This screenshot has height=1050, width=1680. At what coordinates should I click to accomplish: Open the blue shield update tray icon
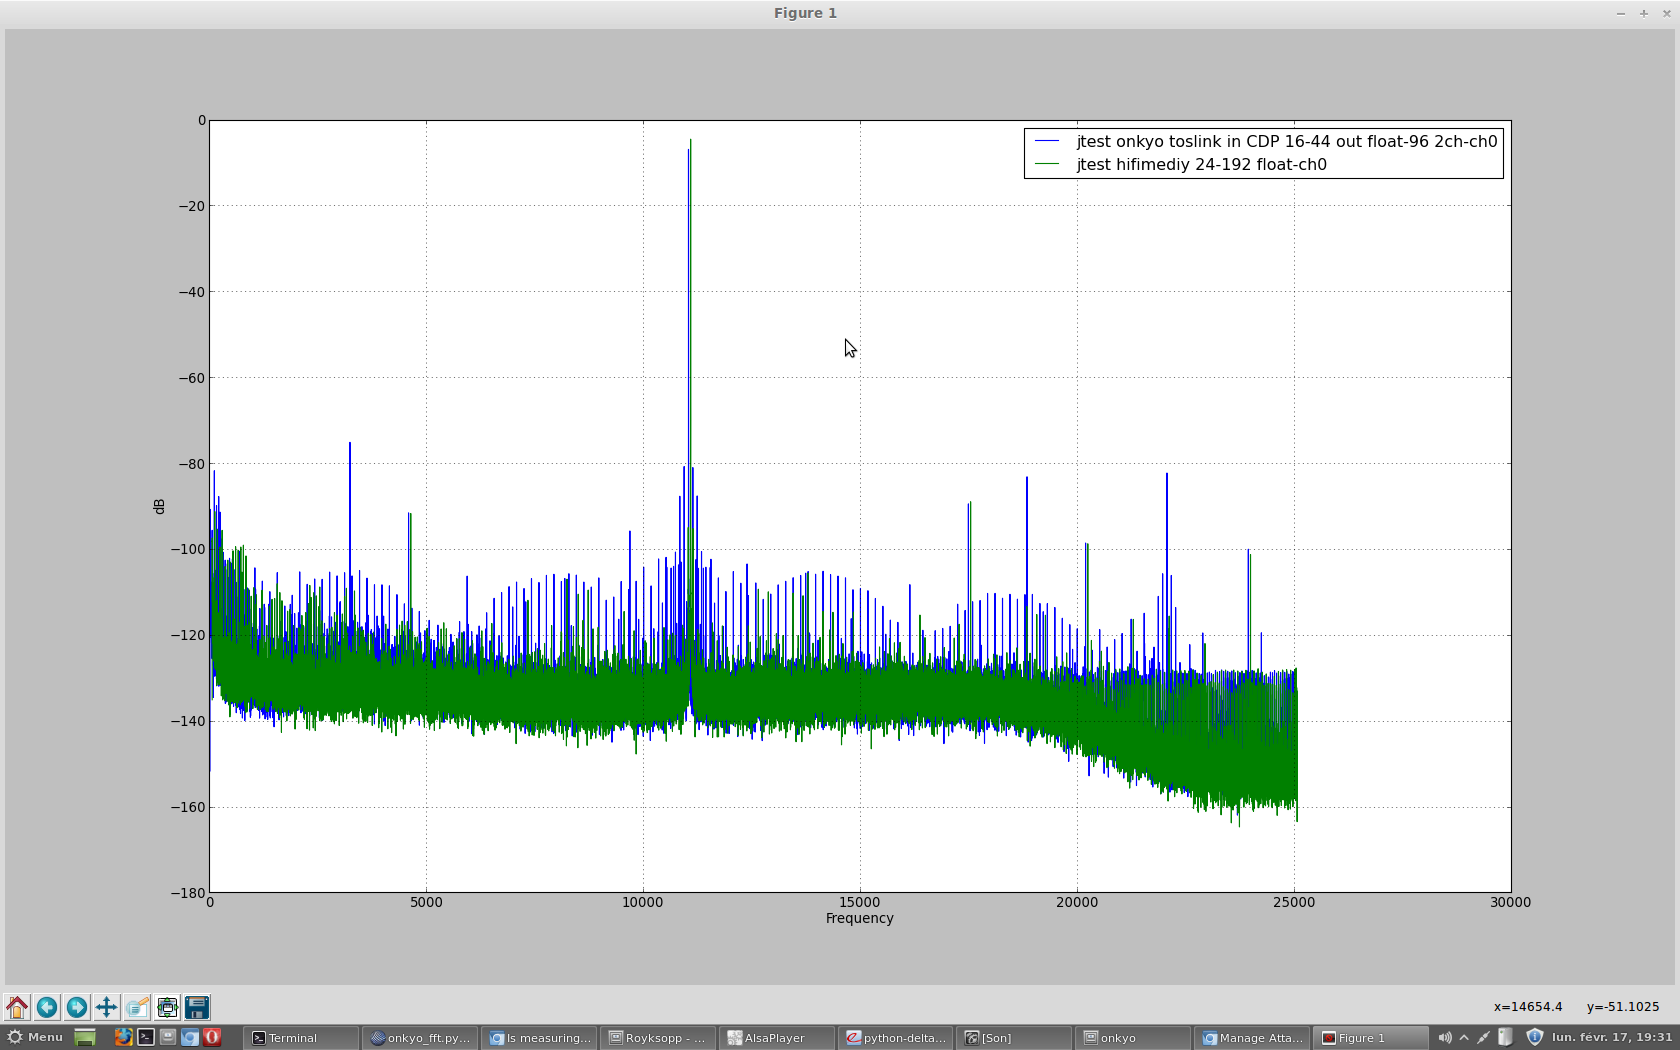[1534, 1037]
